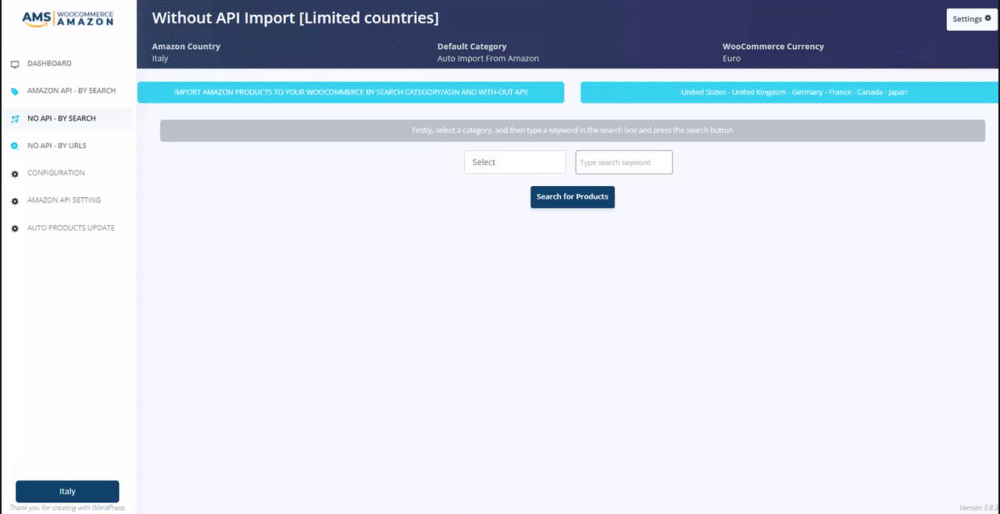Click the Amazon API Setting gear icon
1000x514 pixels.
pyautogui.click(x=15, y=201)
